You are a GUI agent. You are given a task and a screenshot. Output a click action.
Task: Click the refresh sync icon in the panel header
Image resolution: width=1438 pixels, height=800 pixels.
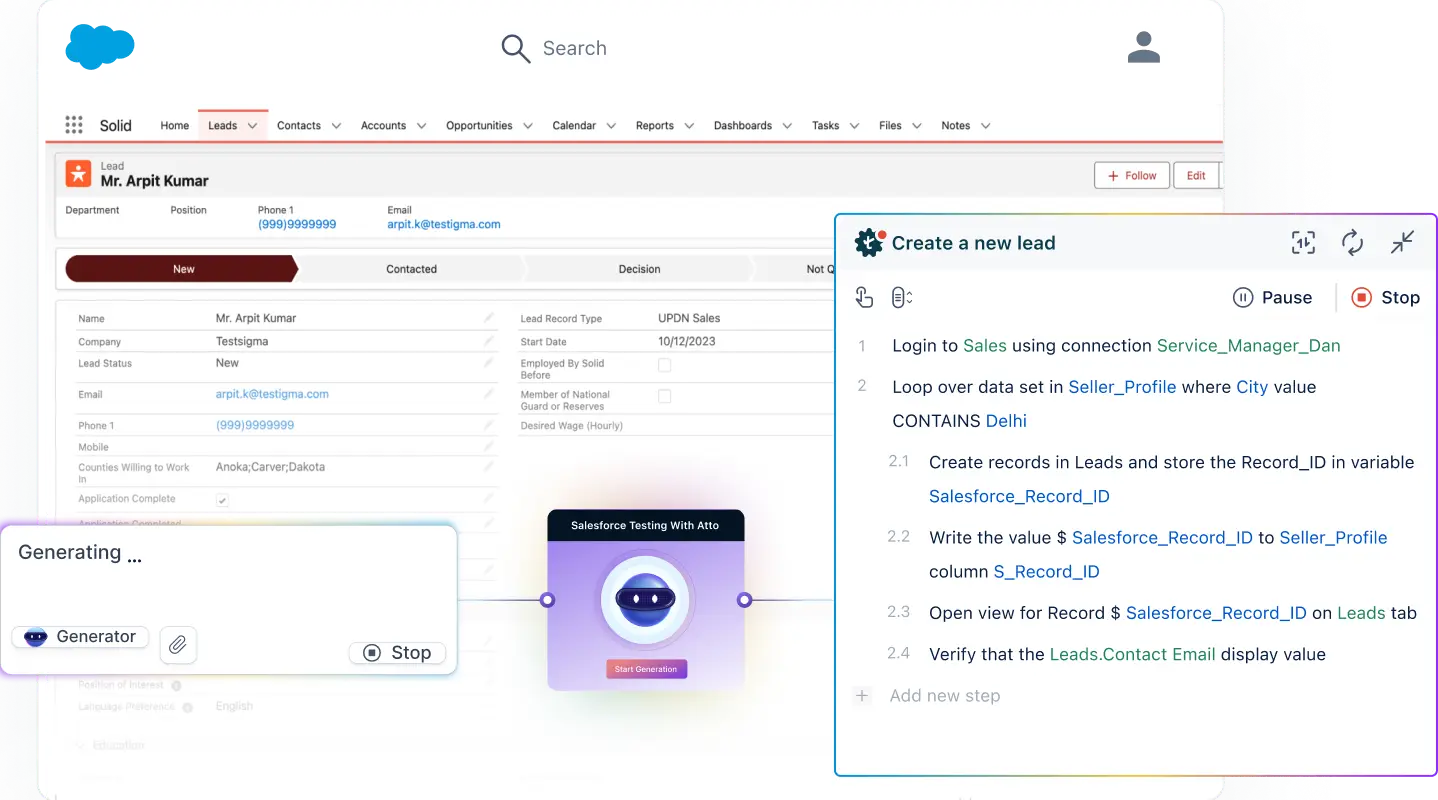pos(1352,243)
